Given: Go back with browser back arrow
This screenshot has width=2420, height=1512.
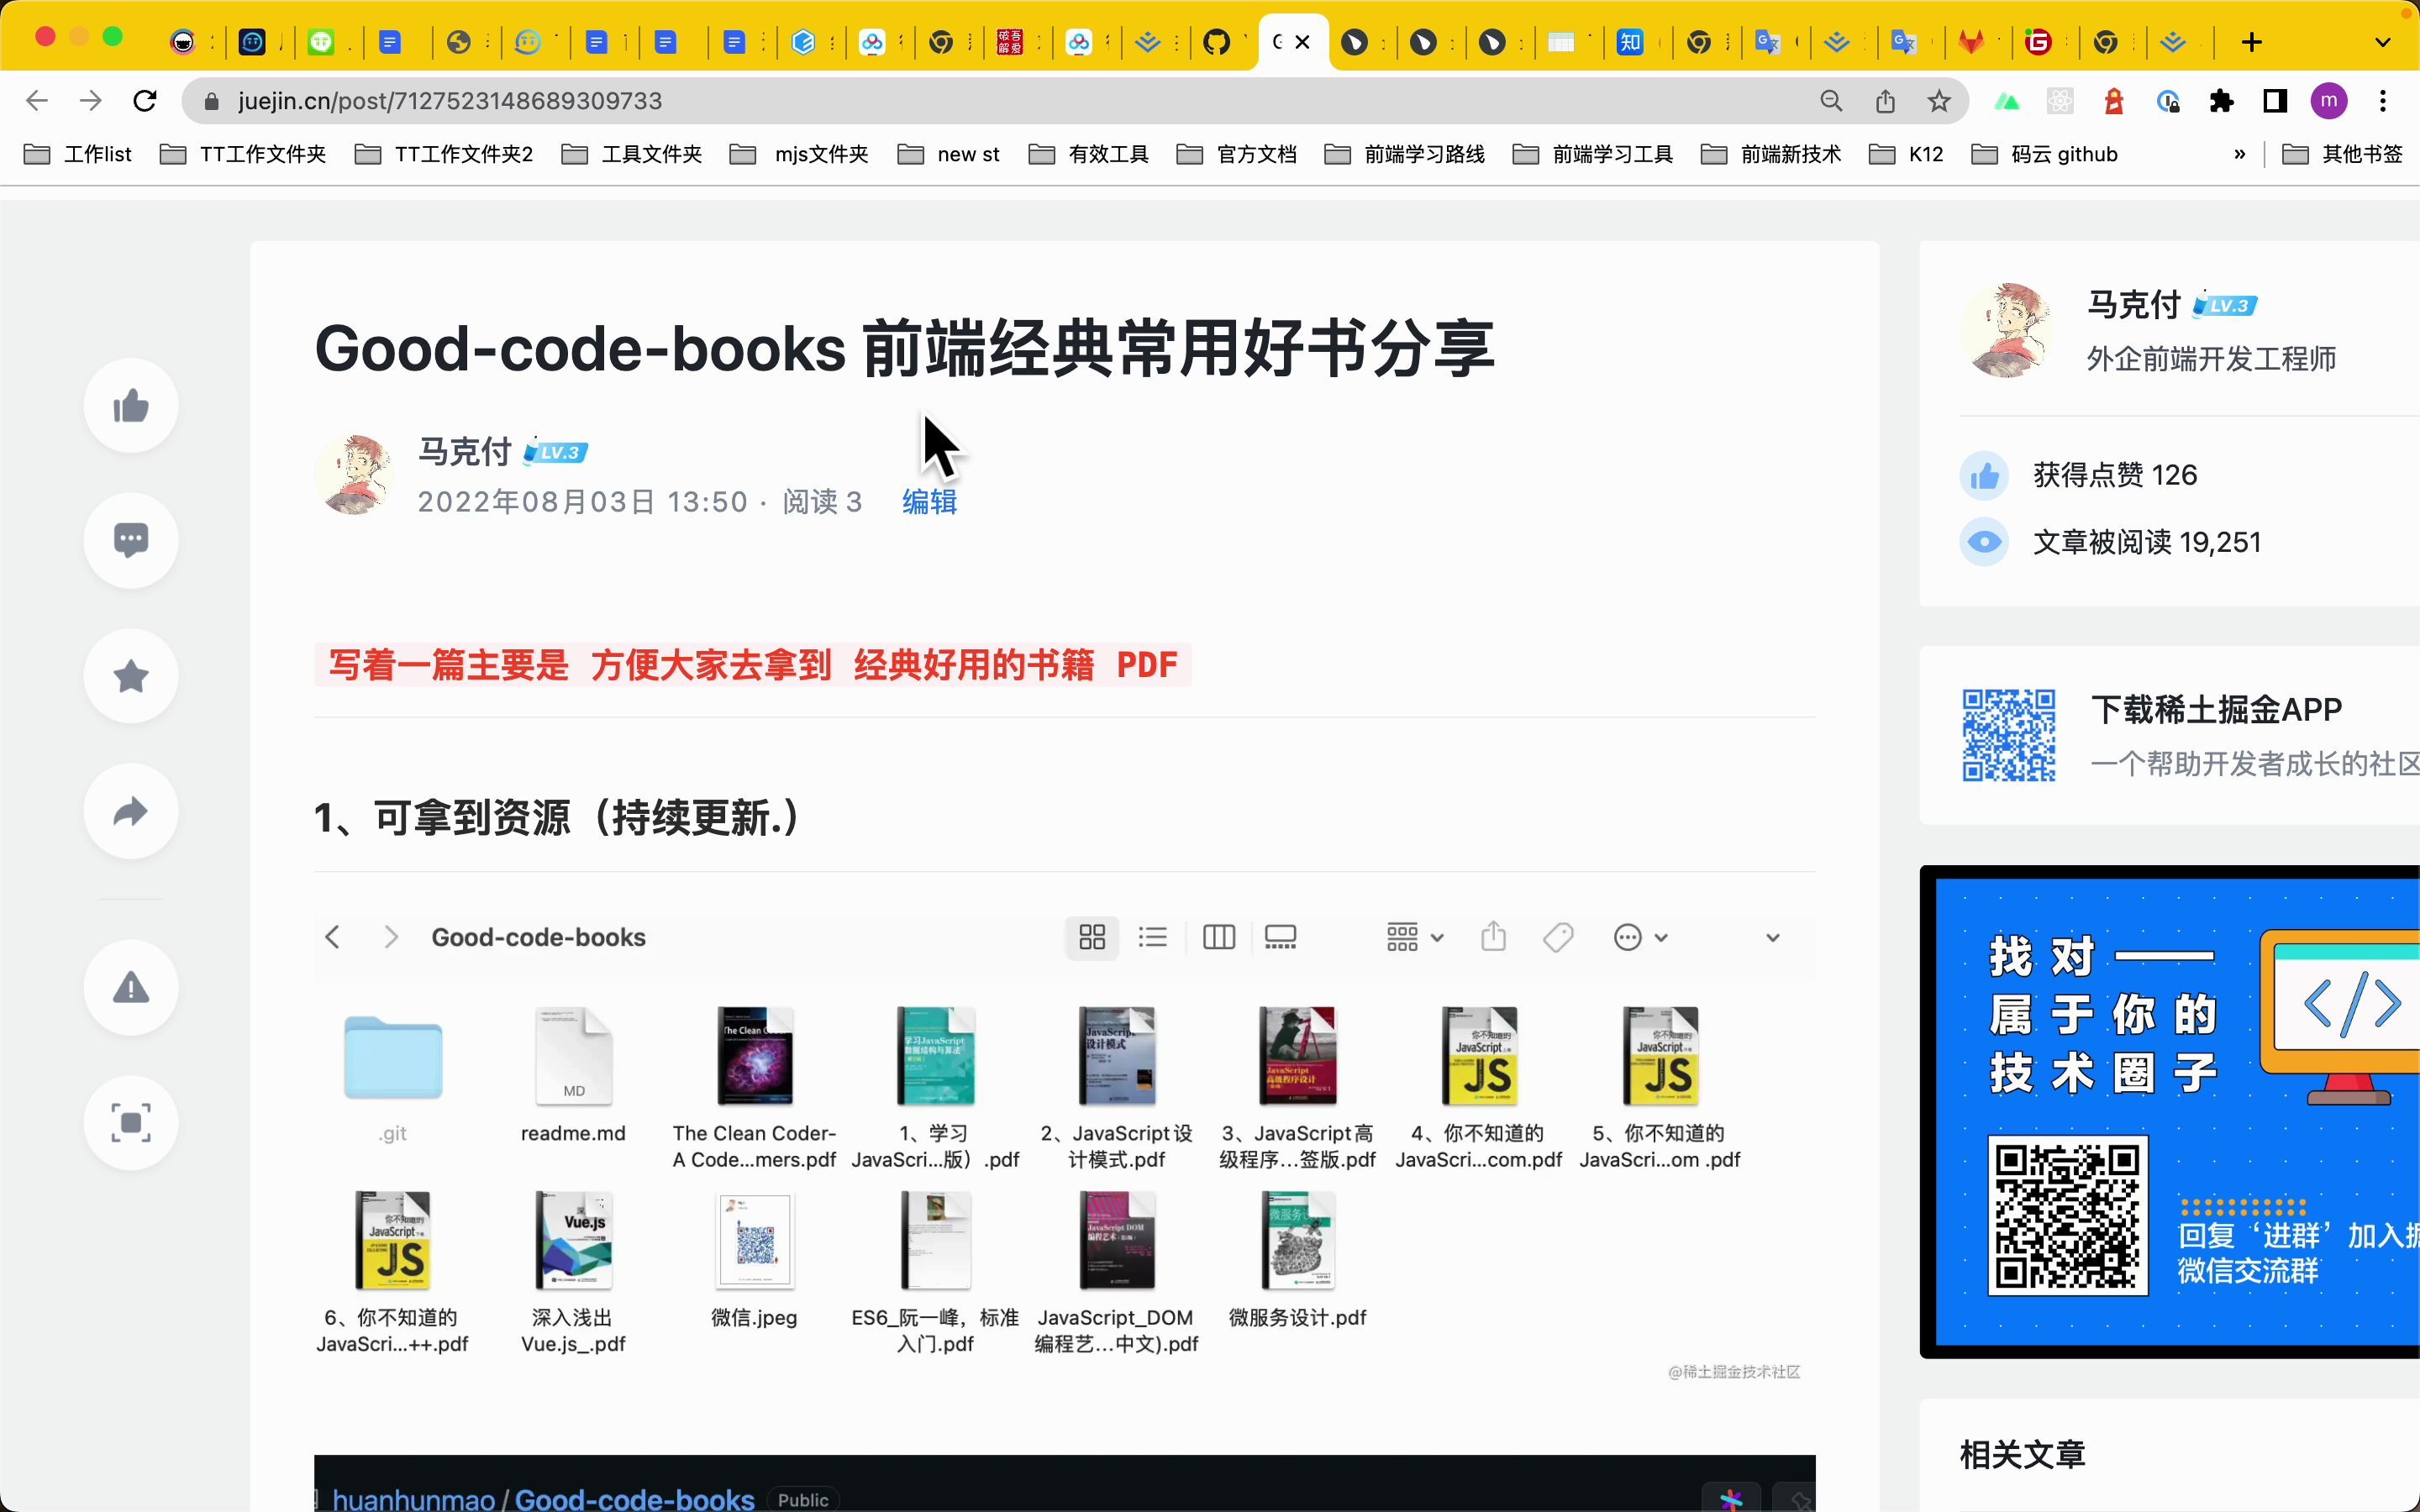Looking at the screenshot, I should 36,101.
